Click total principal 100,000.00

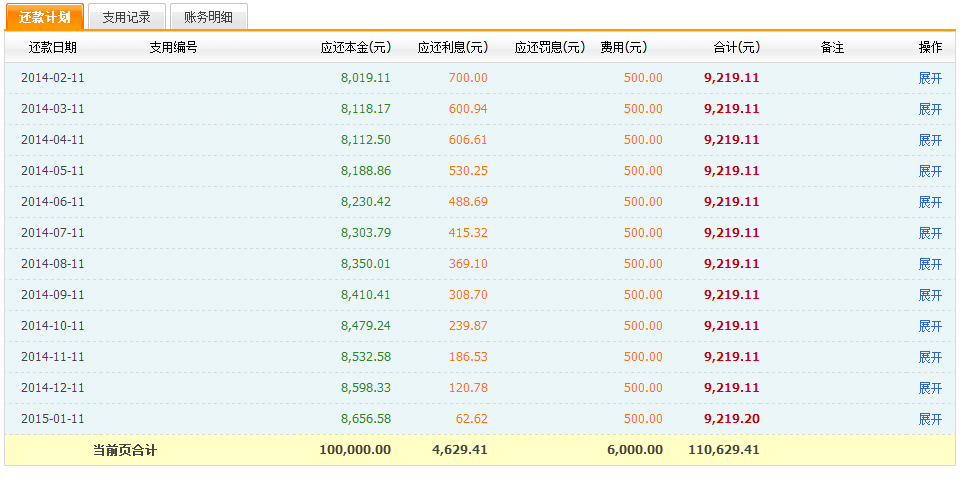tap(355, 450)
